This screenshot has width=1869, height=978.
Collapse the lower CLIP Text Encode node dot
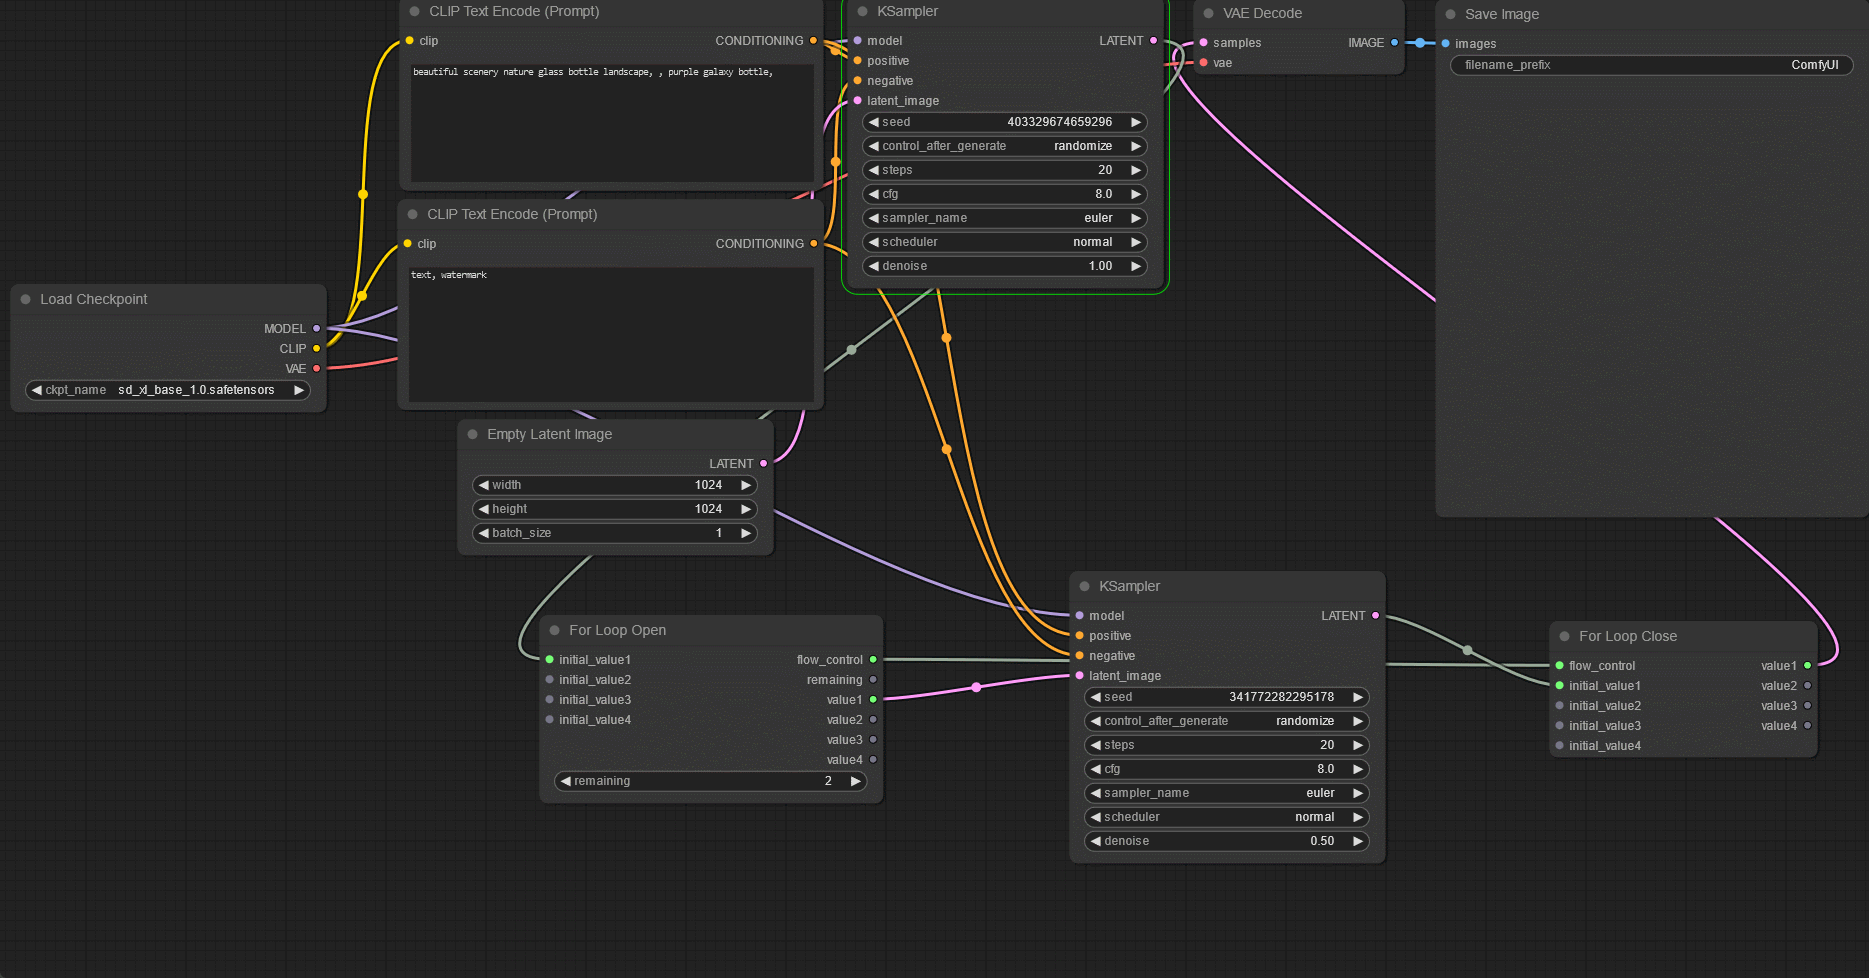click(413, 214)
